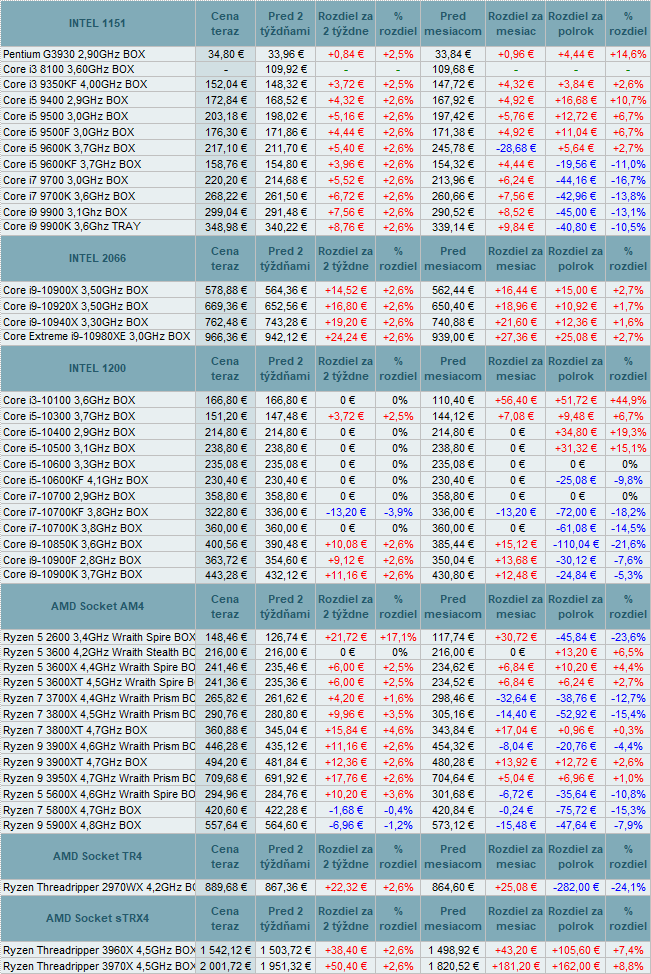651x974 pixels.
Task: Select Ryzen 9 3900XT 4,7GHz BOX name
Action: pos(75,763)
